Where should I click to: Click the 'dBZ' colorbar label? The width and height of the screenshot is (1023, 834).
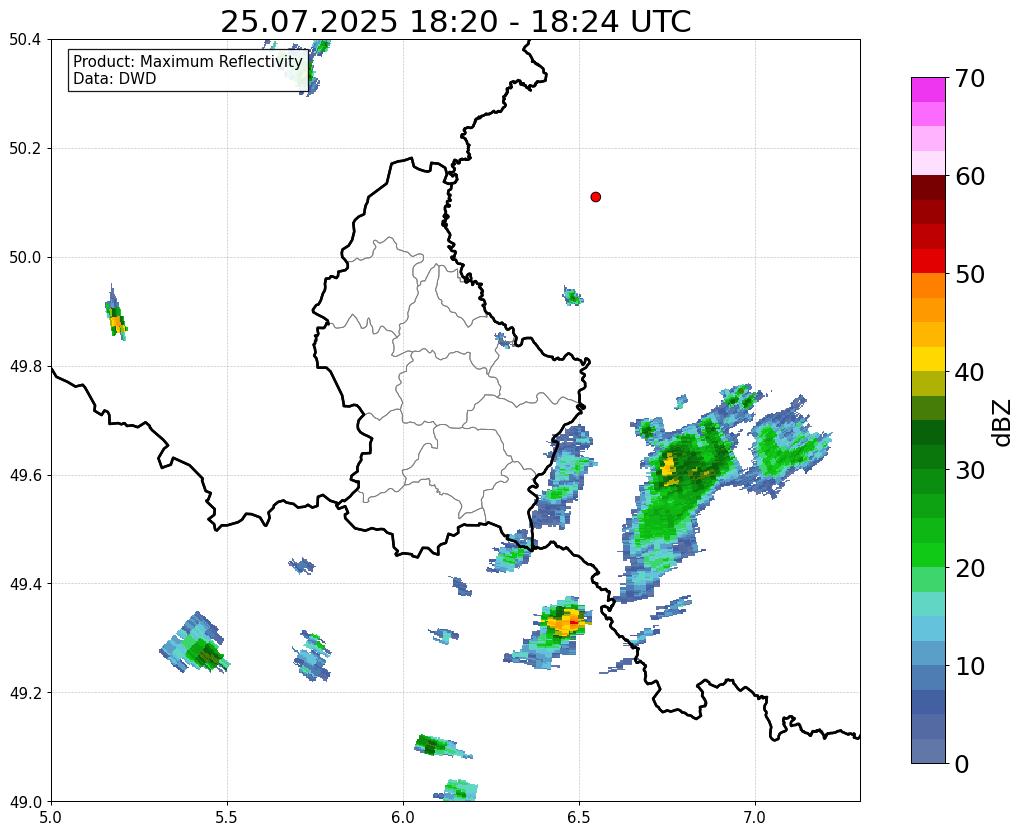point(1003,423)
